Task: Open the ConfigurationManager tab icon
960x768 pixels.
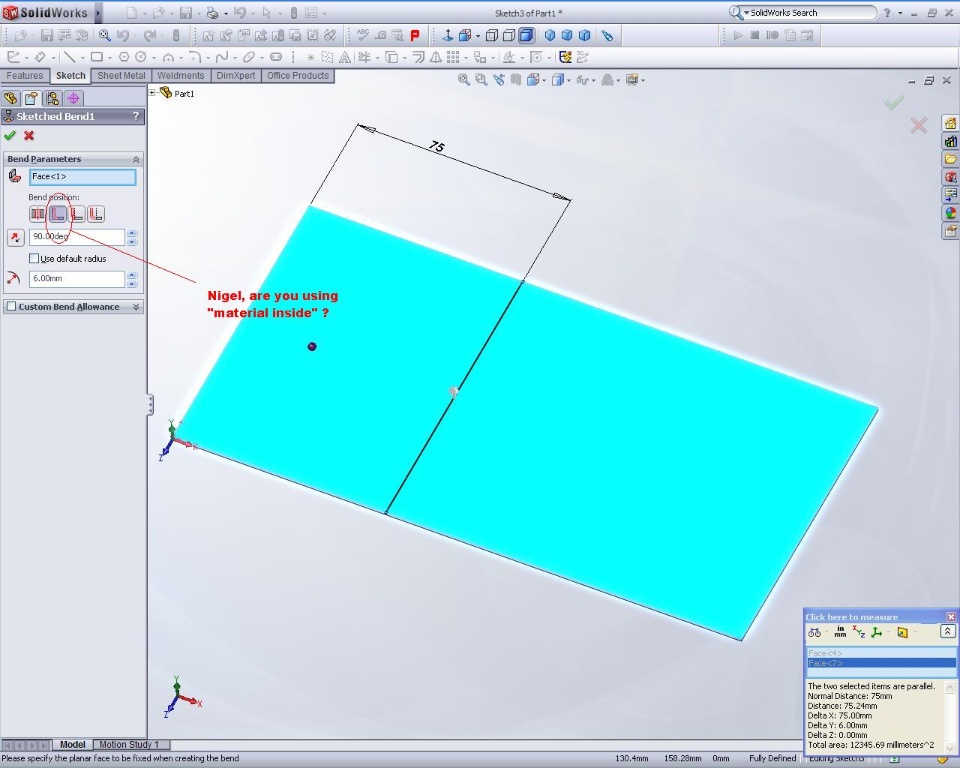Action: 53,98
